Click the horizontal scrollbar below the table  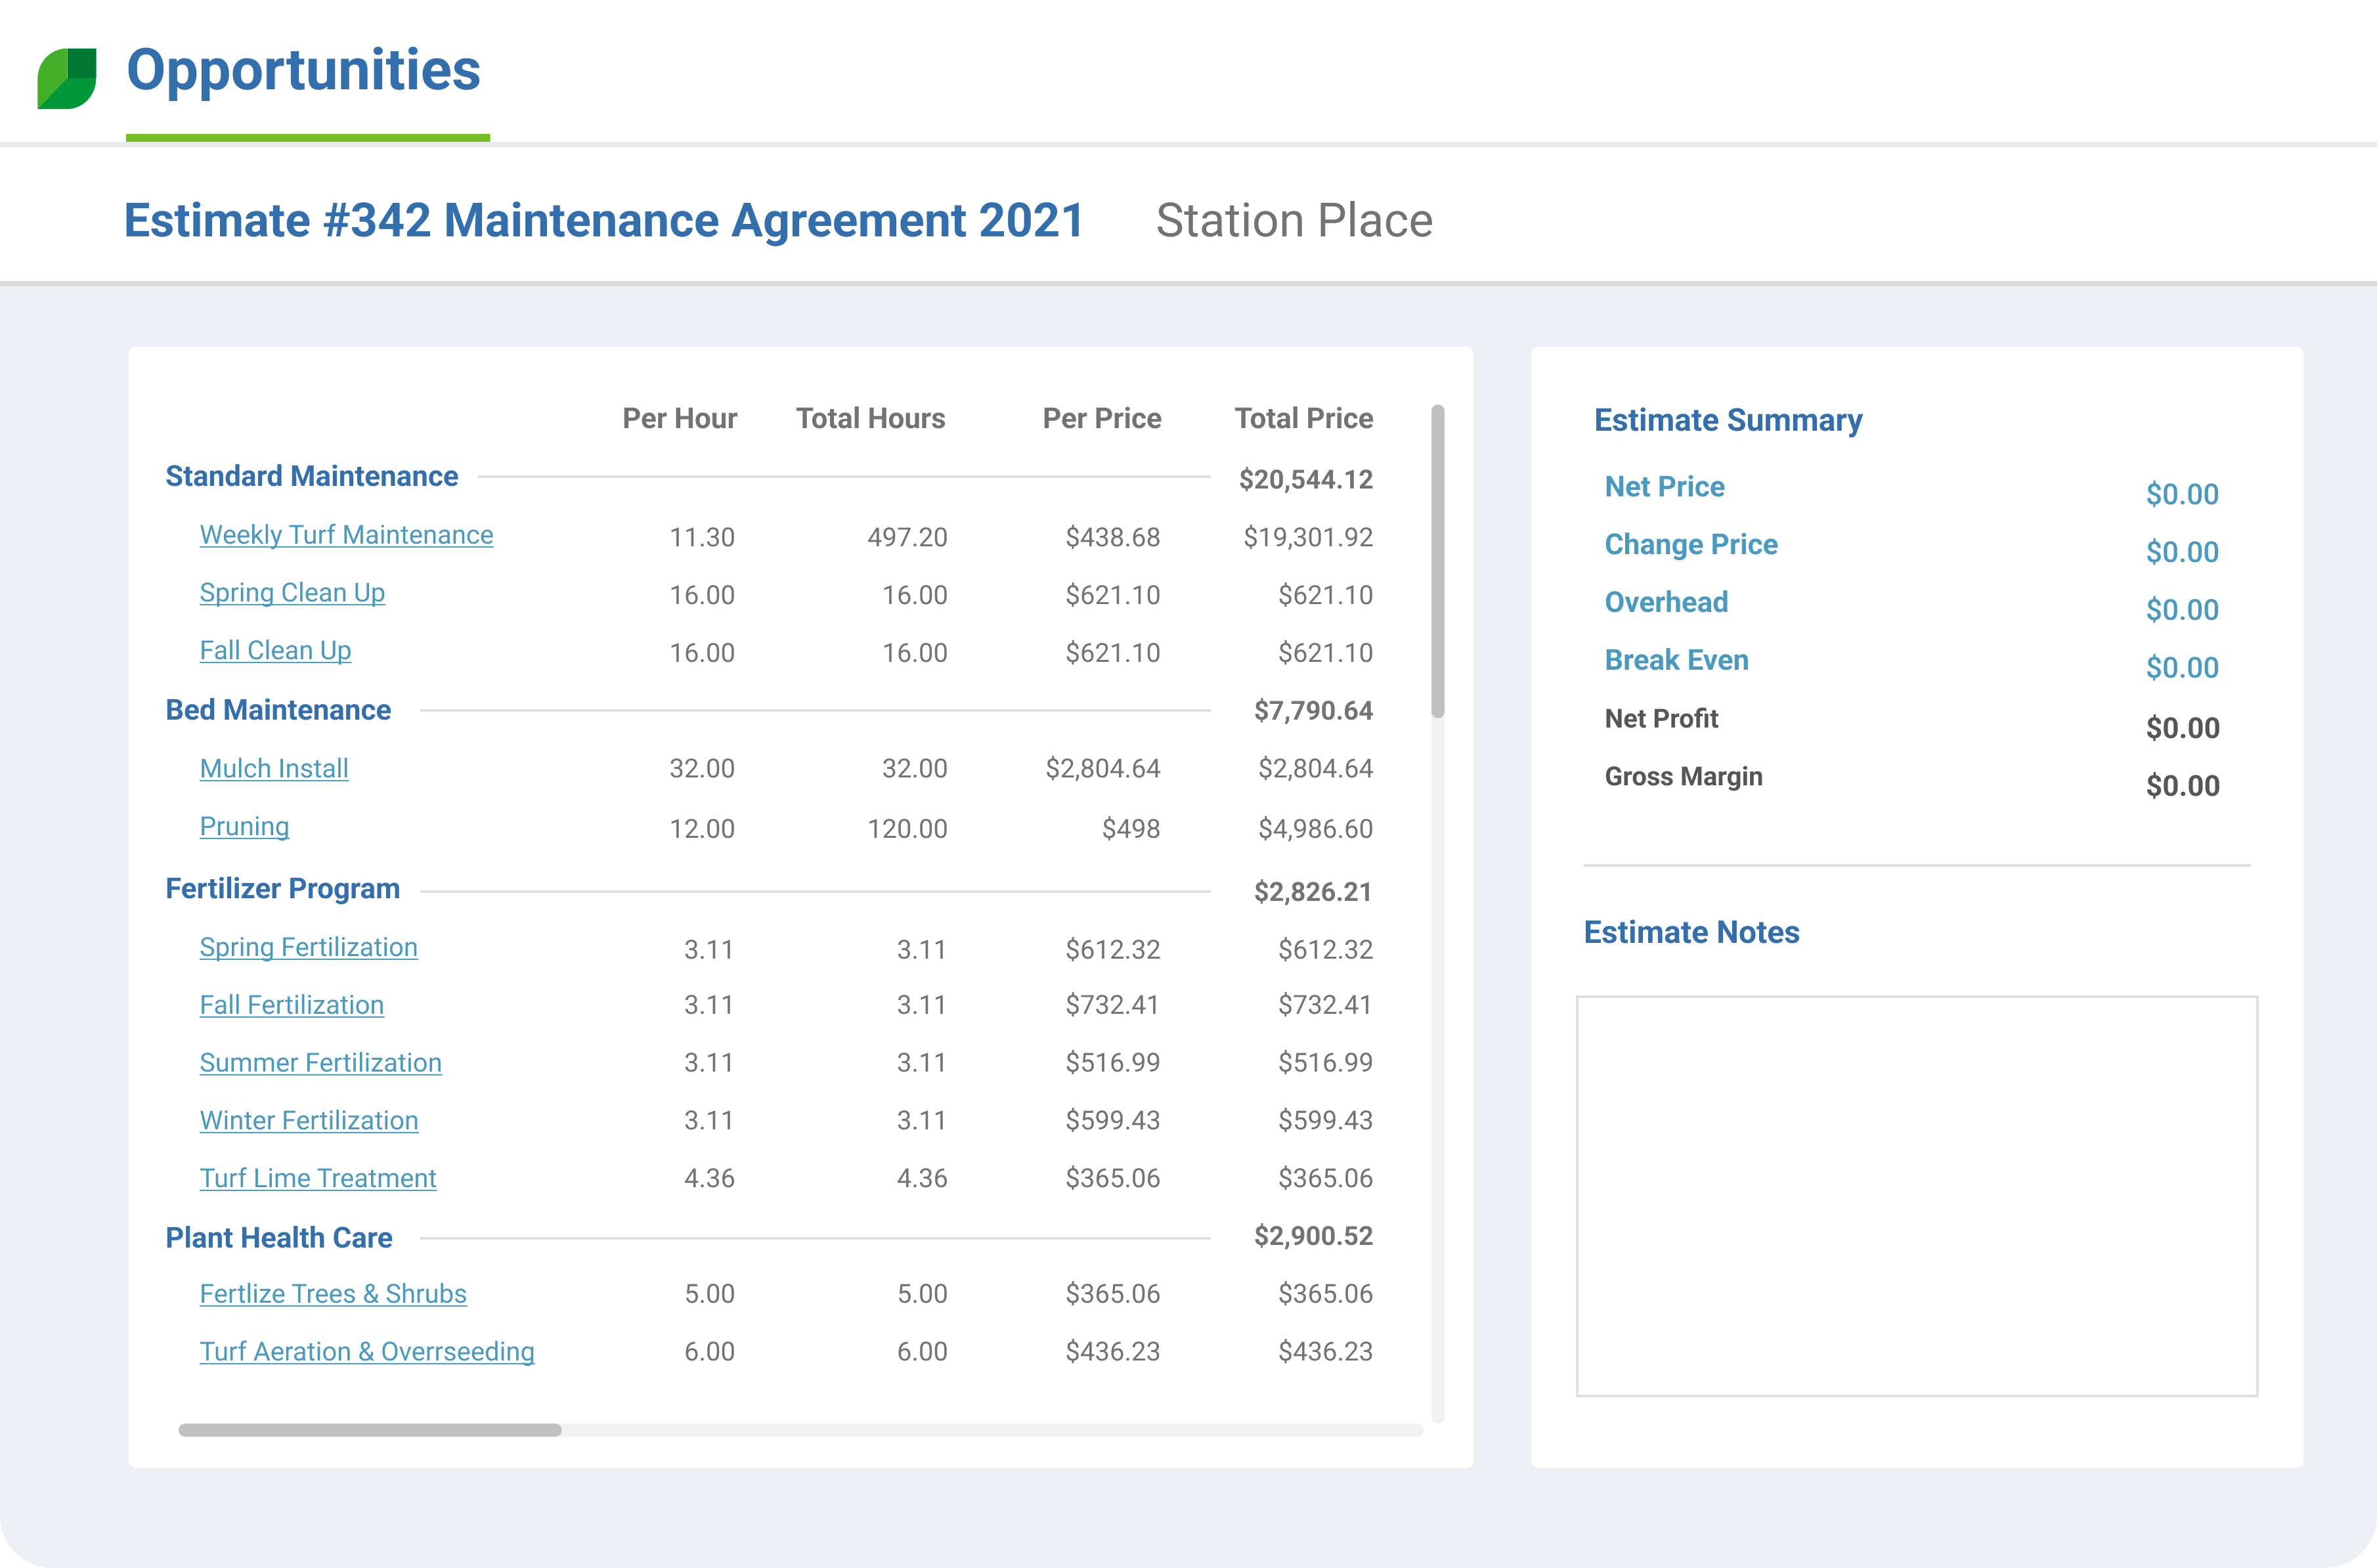click(x=370, y=1430)
